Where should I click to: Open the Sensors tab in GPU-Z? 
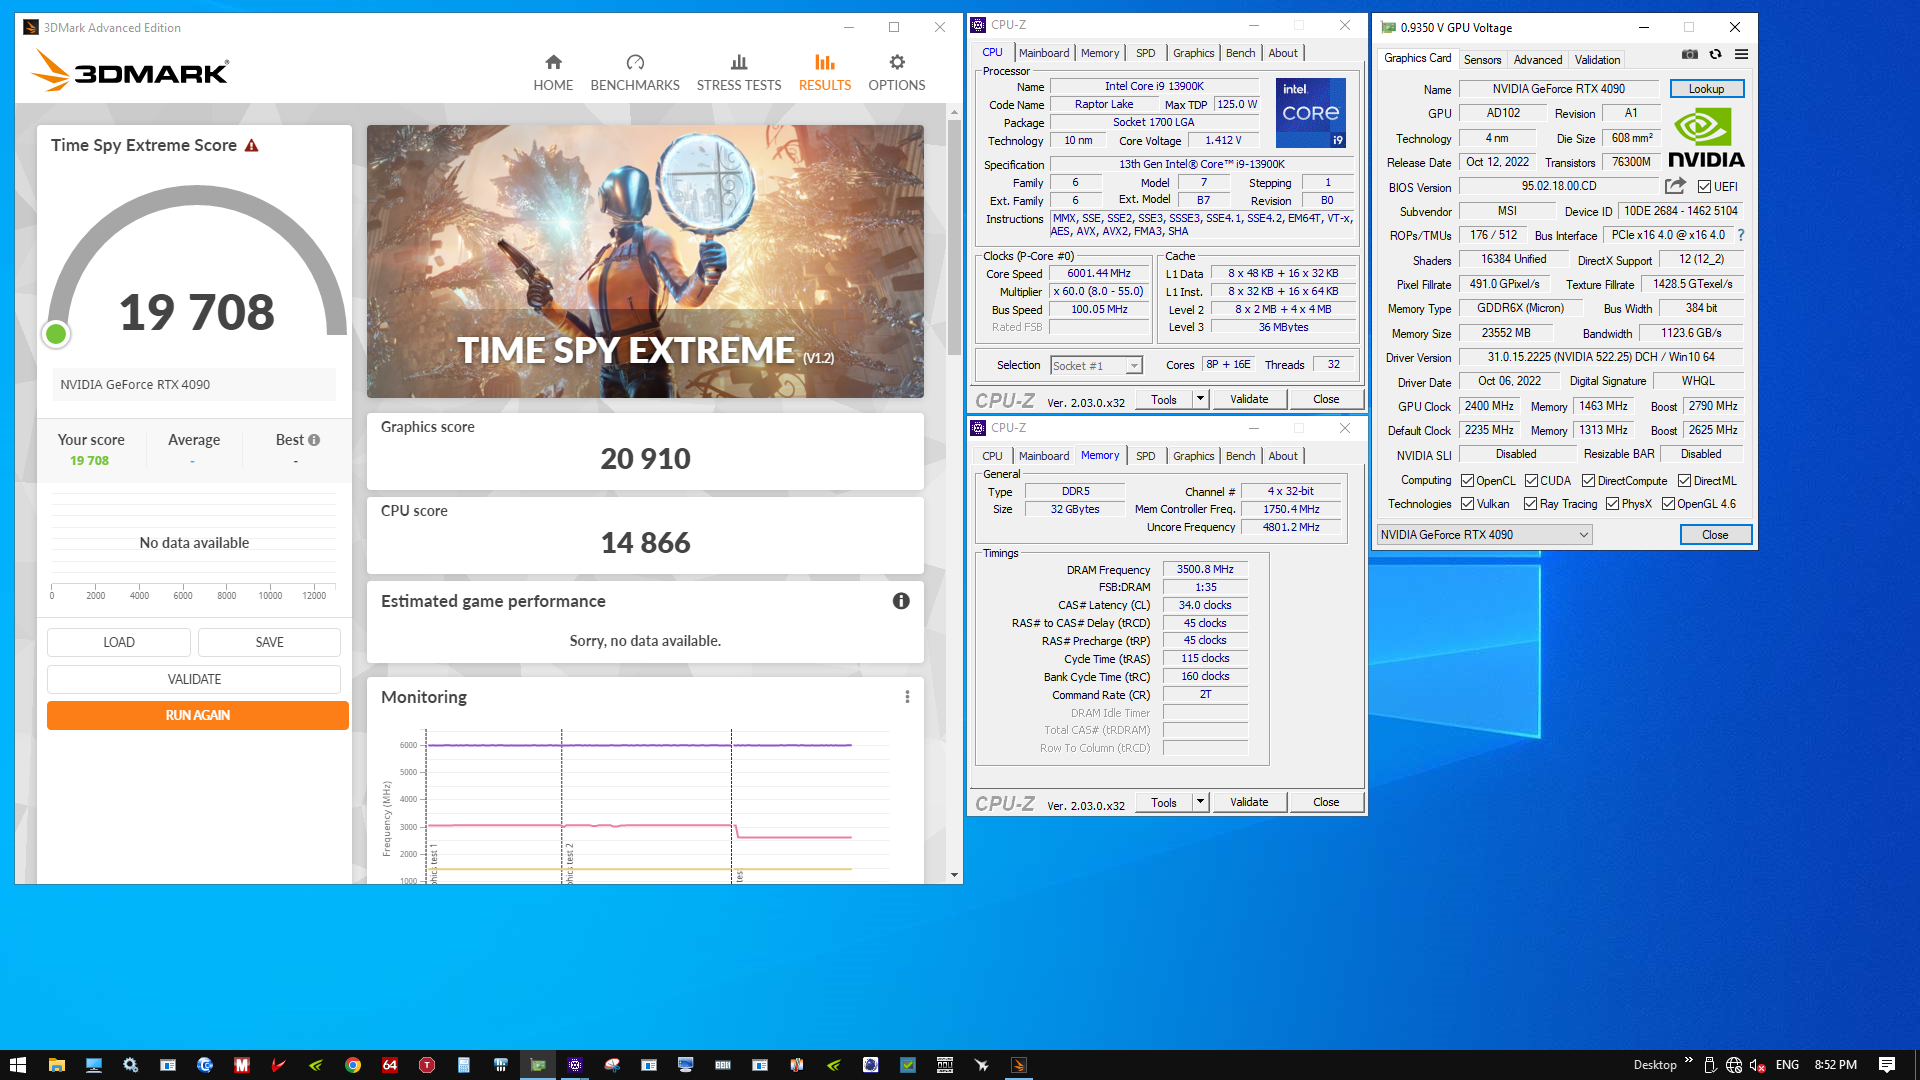tap(1482, 60)
